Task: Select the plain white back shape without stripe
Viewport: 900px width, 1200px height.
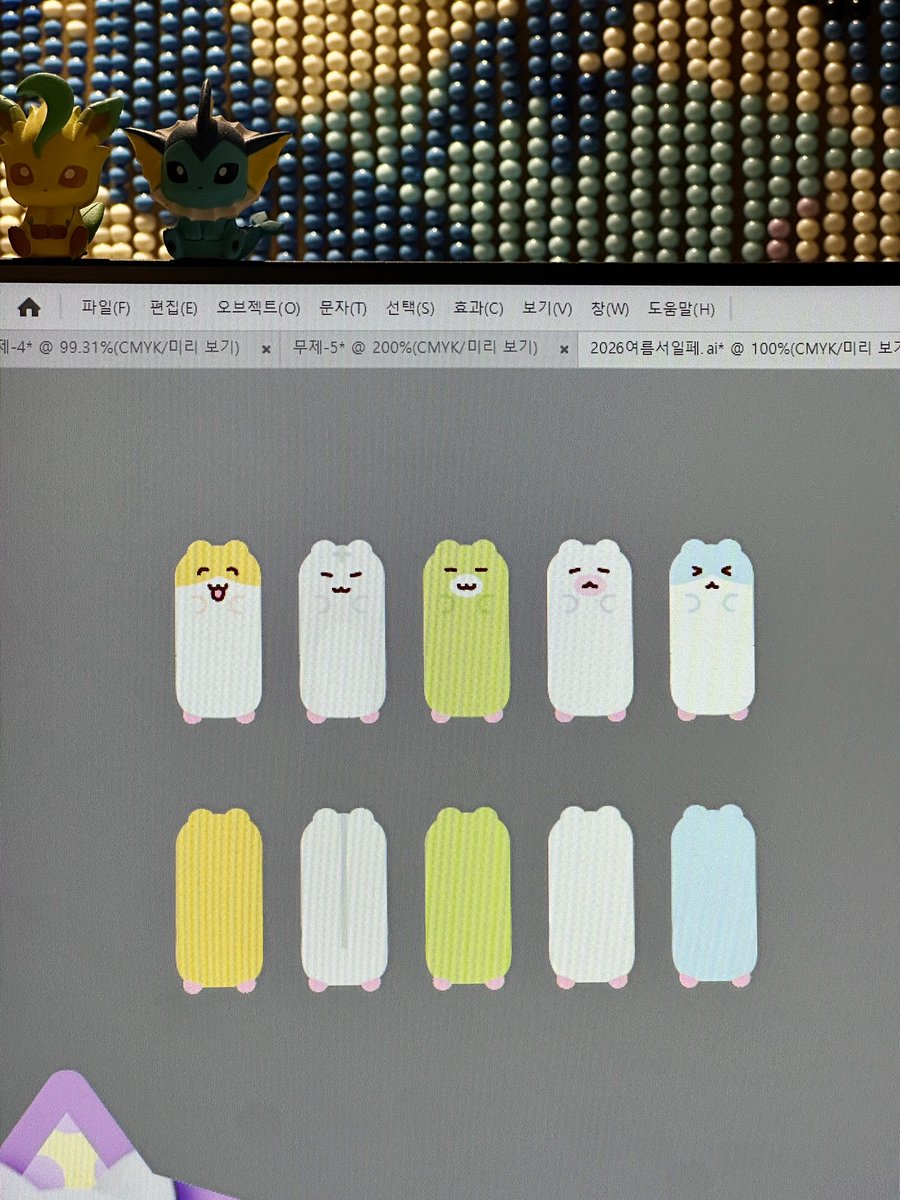Action: 591,898
